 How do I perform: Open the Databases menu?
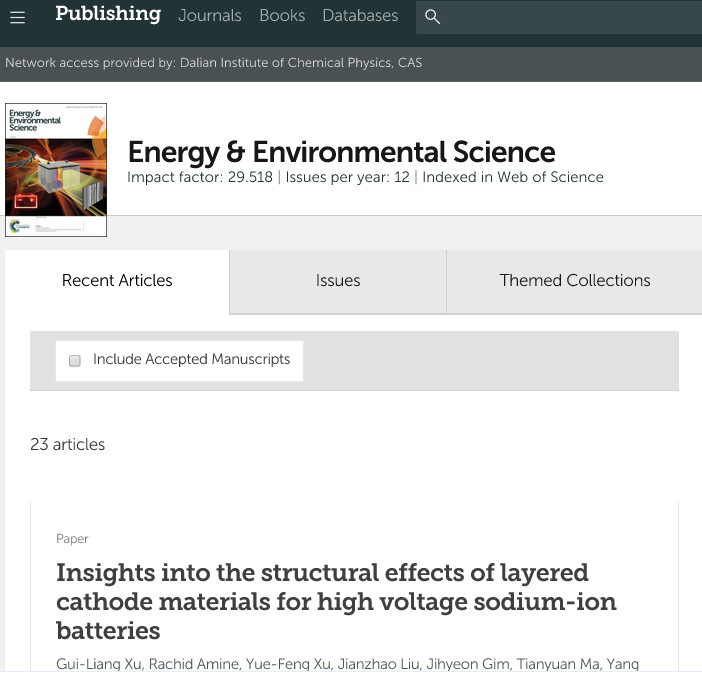(360, 16)
